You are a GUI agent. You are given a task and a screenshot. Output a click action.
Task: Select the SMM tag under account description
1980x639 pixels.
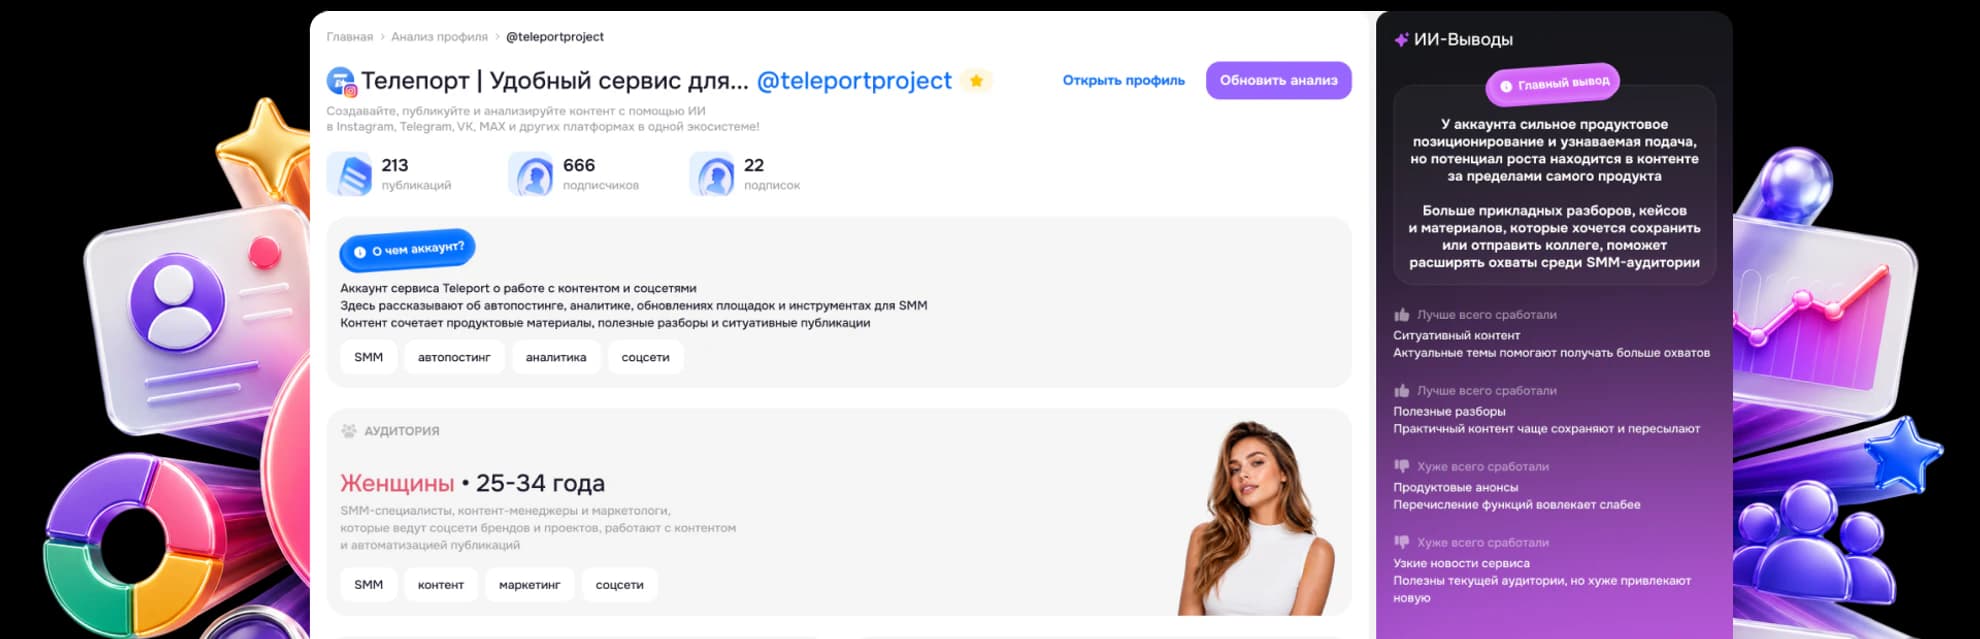(368, 357)
